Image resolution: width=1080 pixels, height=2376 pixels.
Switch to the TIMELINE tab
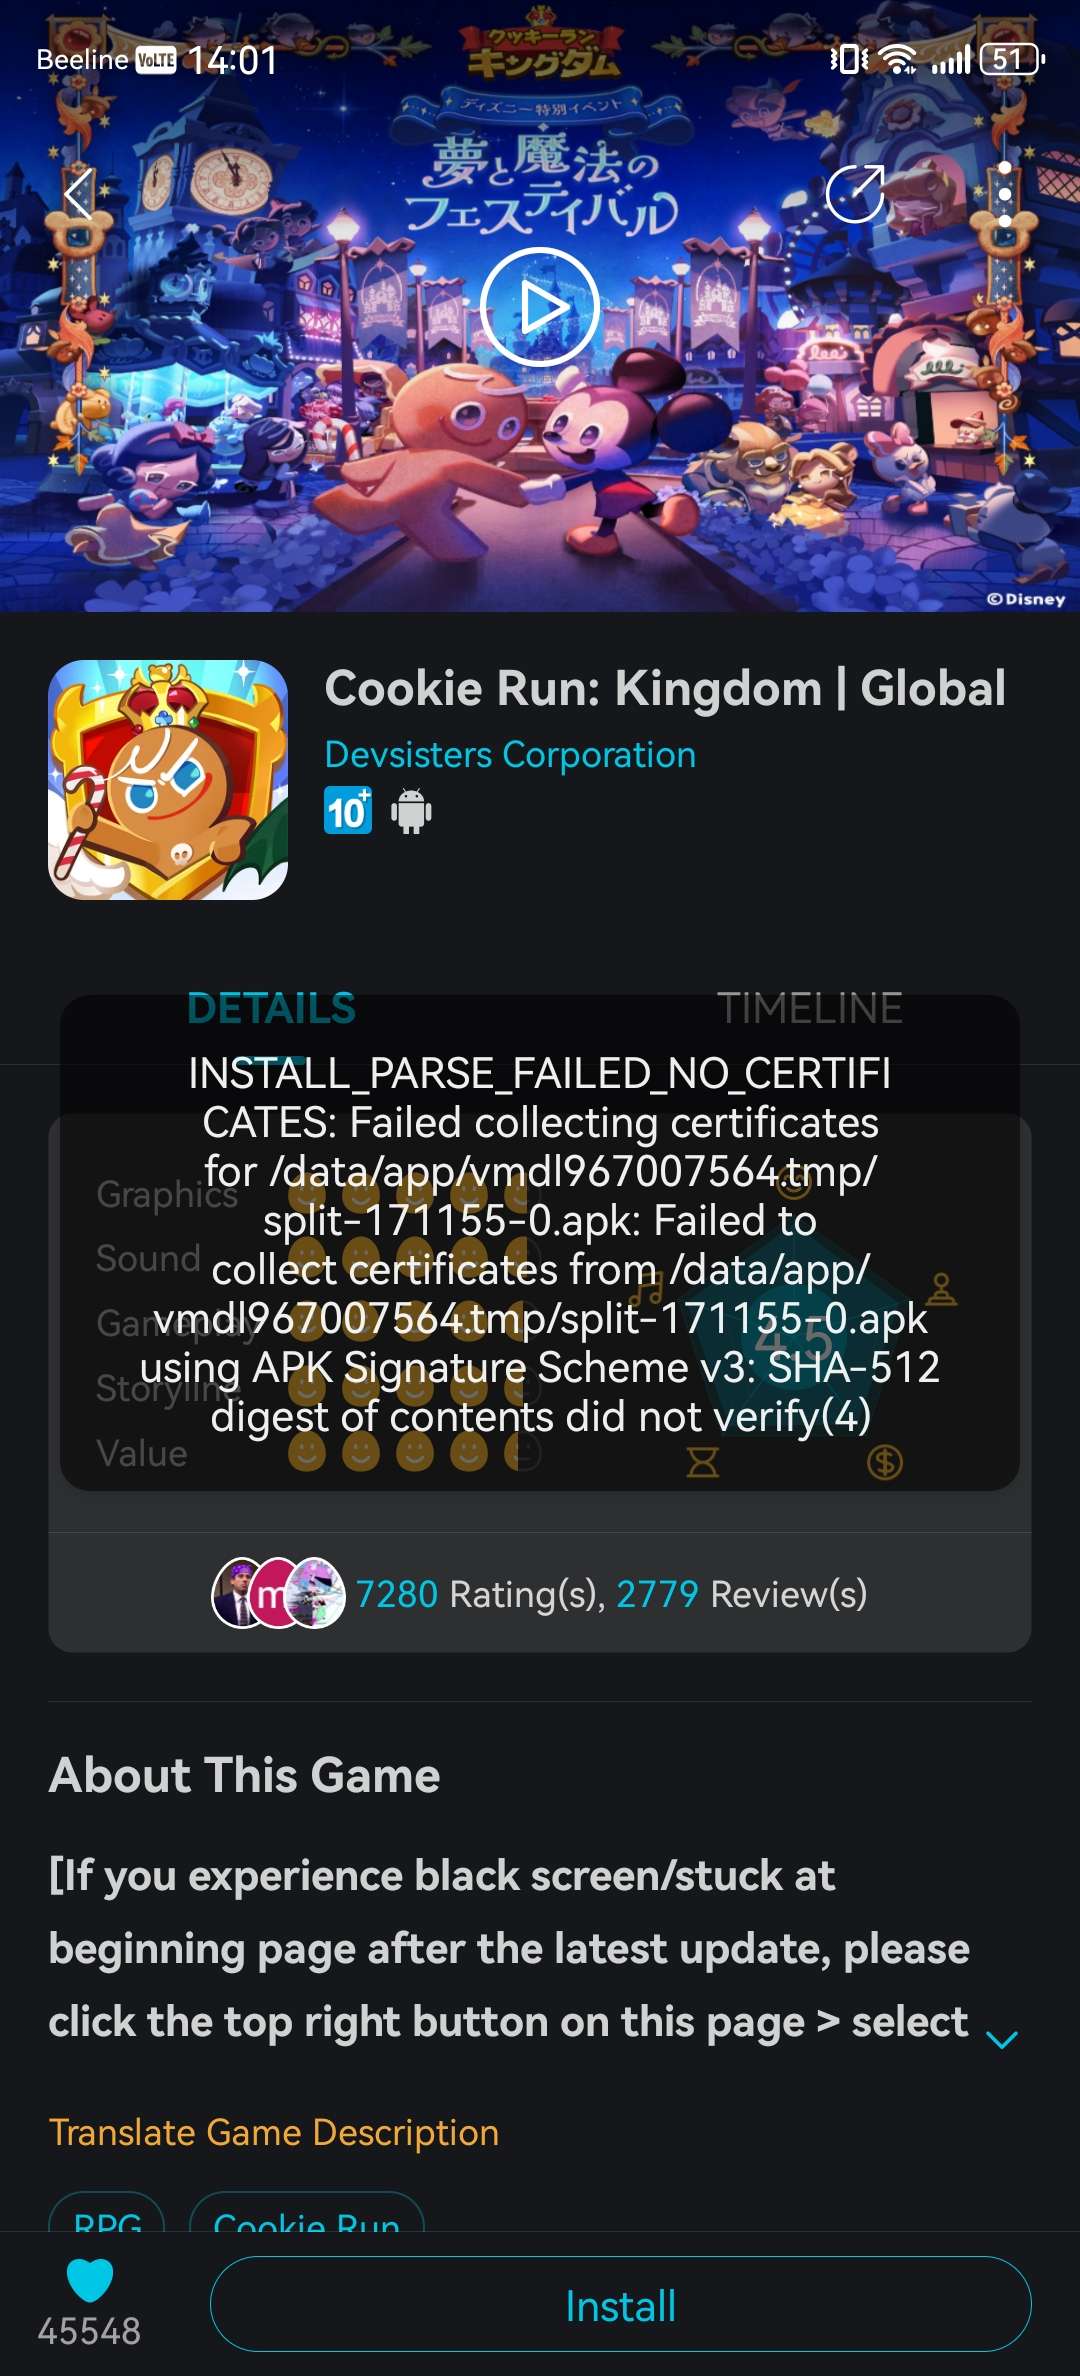(x=810, y=1008)
